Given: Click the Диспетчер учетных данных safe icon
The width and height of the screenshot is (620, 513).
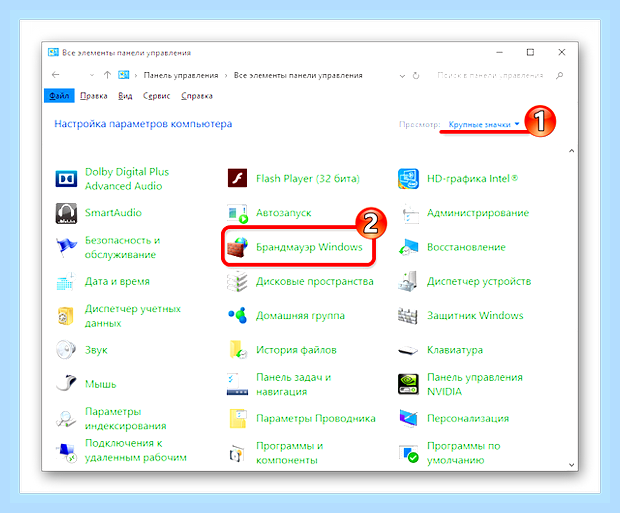Looking at the screenshot, I should pos(66,316).
